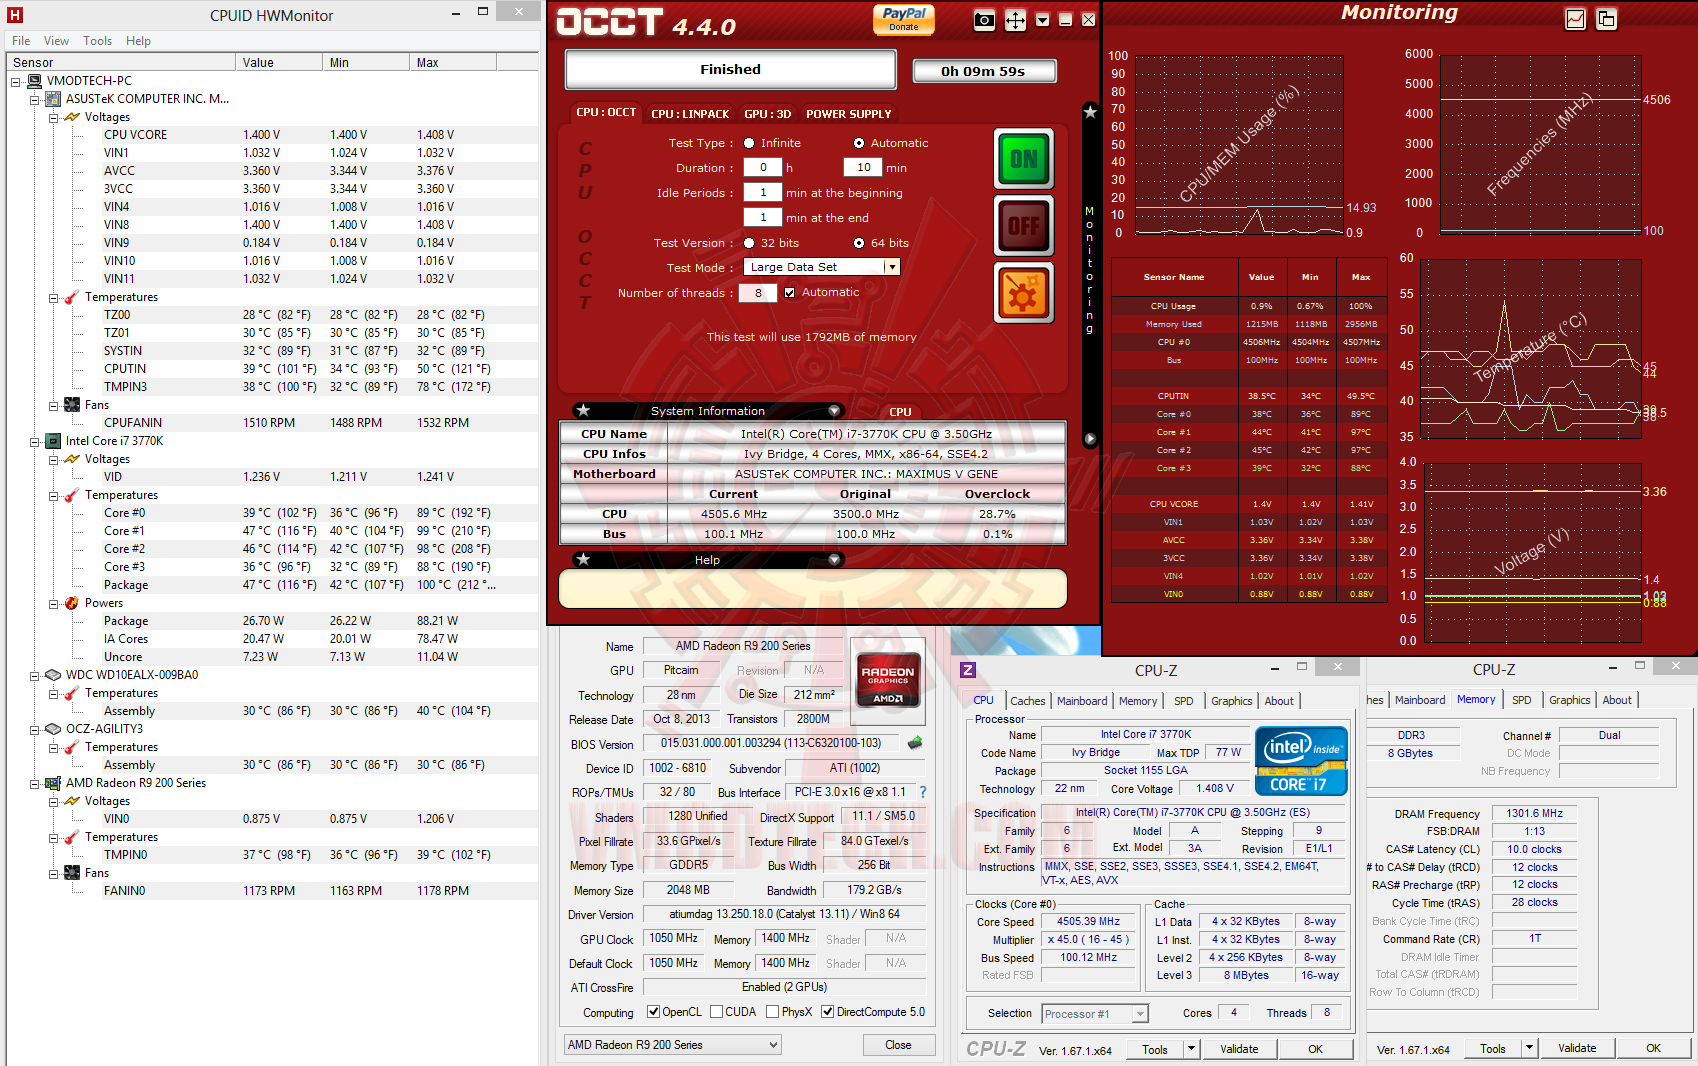
Task: Toggle the DirectCompute 5.0 checkbox
Action: coord(828,1012)
